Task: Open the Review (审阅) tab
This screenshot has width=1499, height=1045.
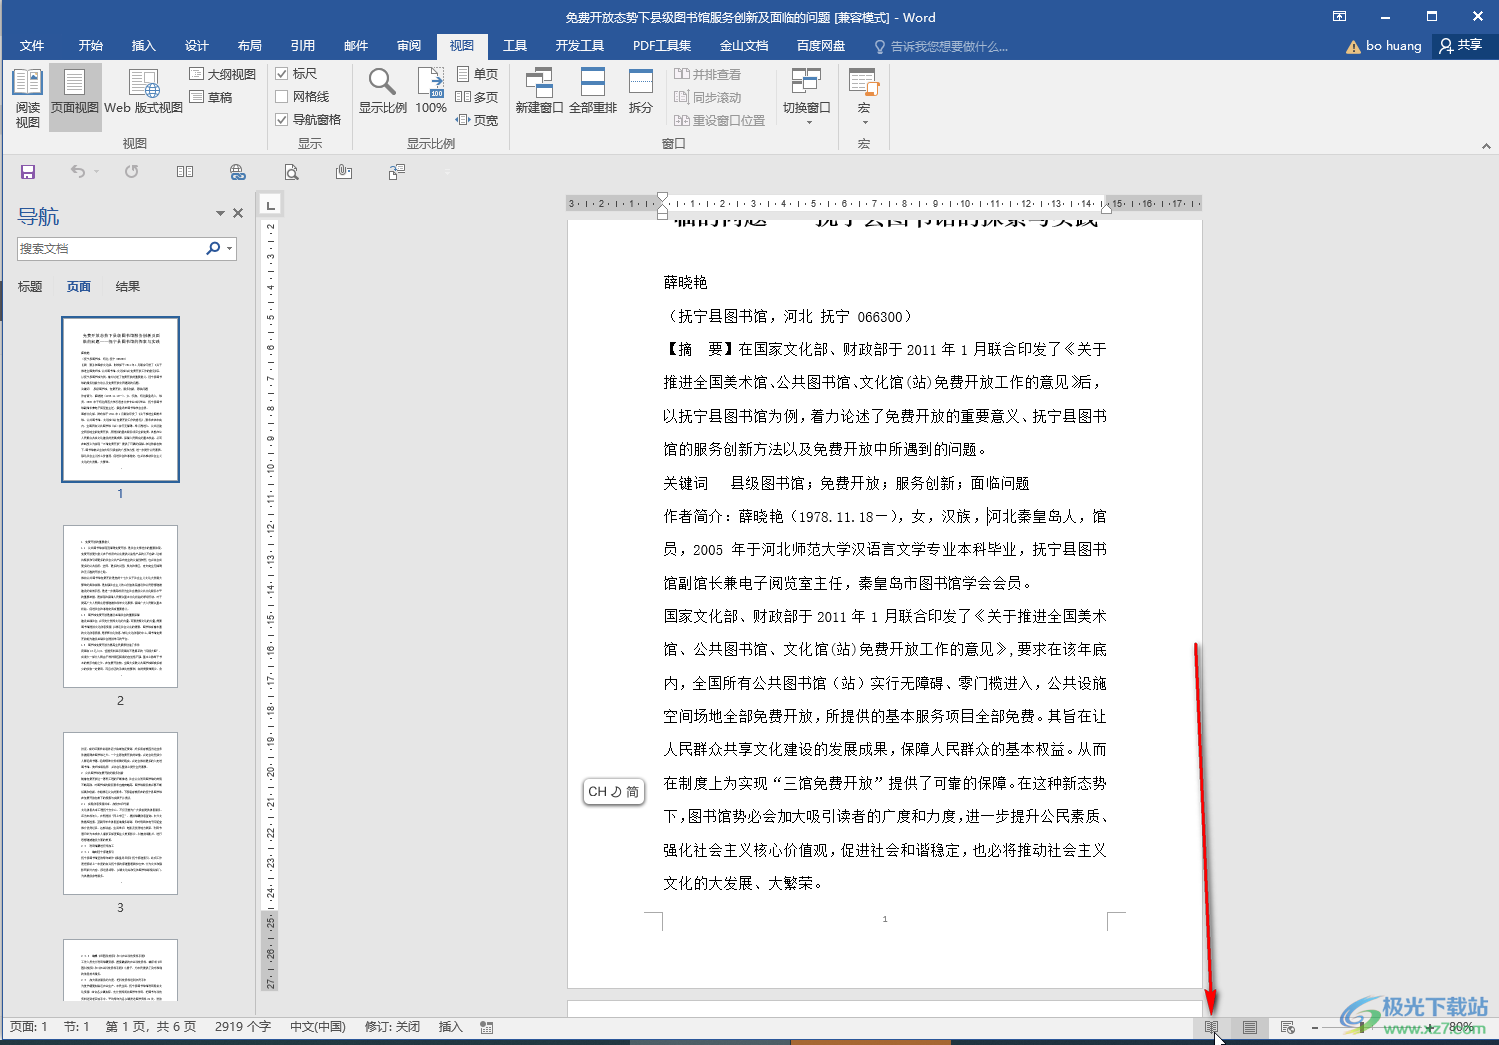Action: [409, 46]
